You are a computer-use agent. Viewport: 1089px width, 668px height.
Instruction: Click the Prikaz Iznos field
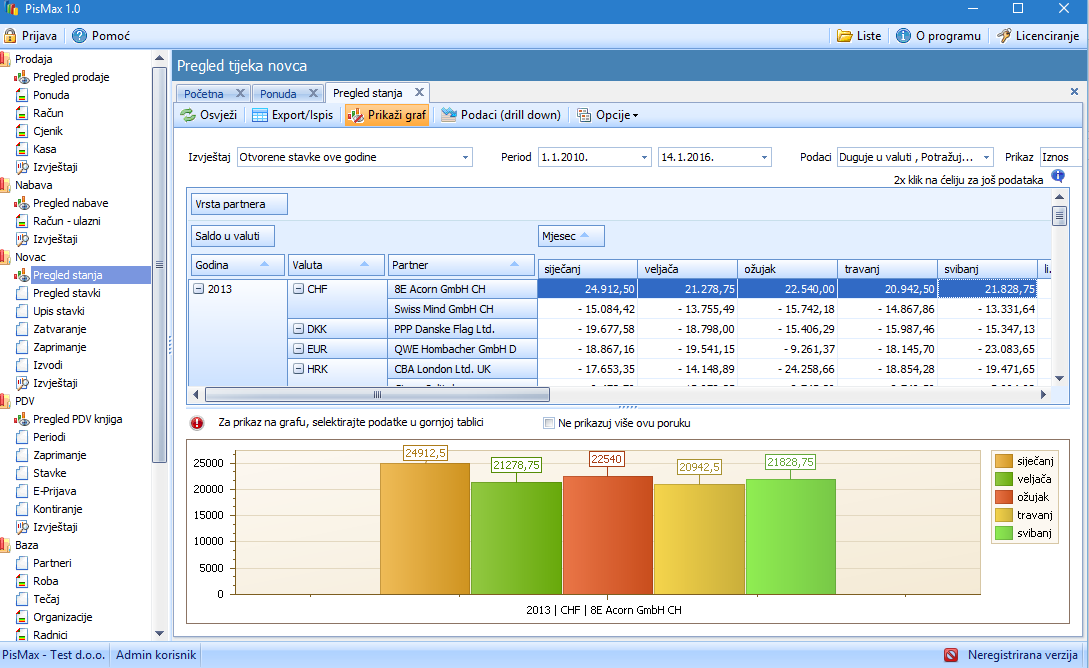[1061, 158]
